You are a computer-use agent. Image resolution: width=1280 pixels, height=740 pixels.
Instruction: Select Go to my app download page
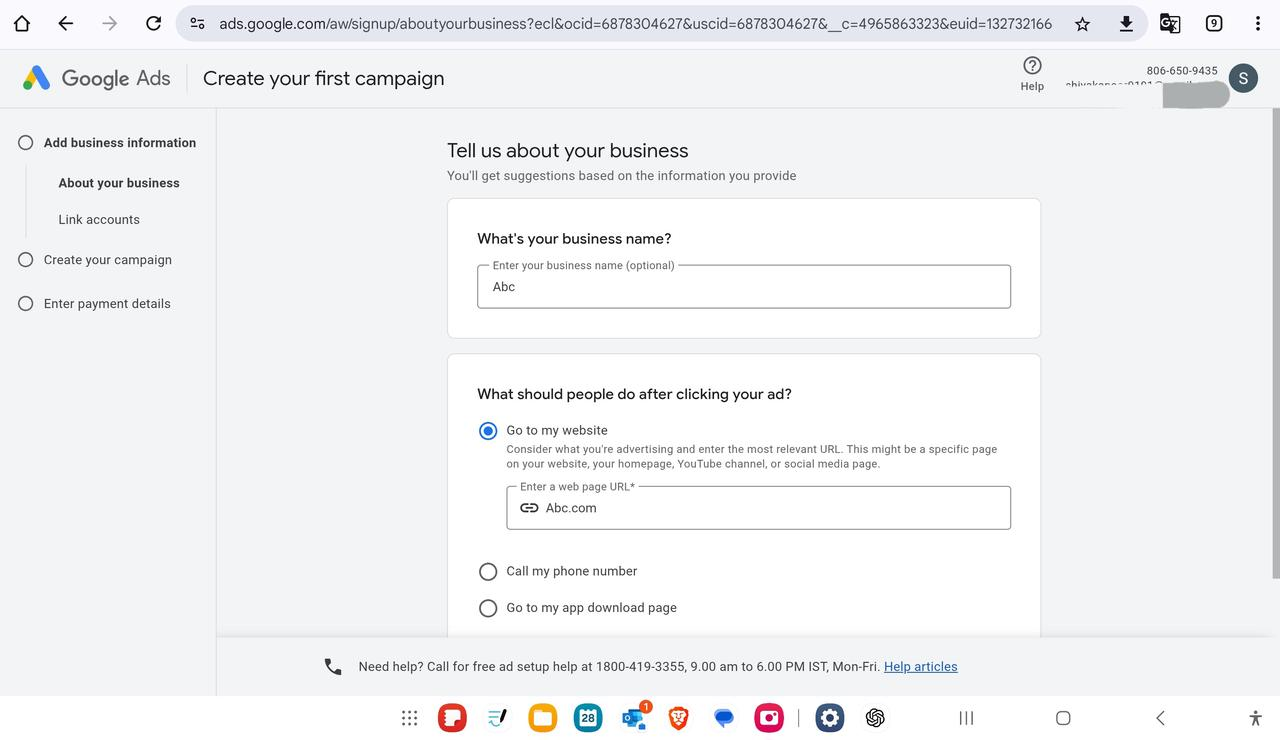pyautogui.click(x=488, y=607)
